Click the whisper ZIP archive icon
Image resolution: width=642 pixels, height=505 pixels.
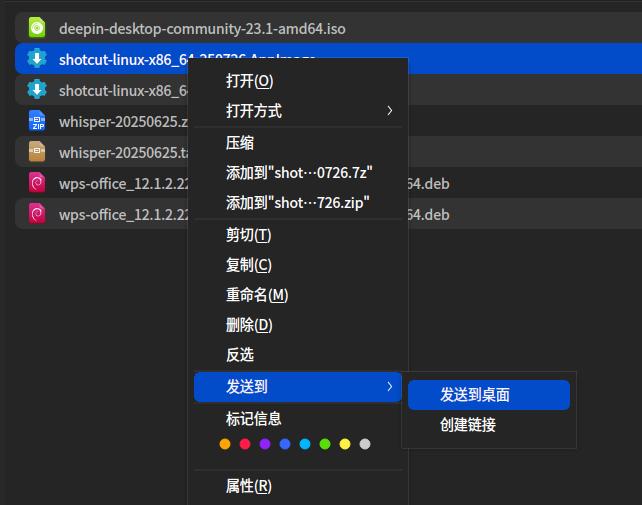37,121
